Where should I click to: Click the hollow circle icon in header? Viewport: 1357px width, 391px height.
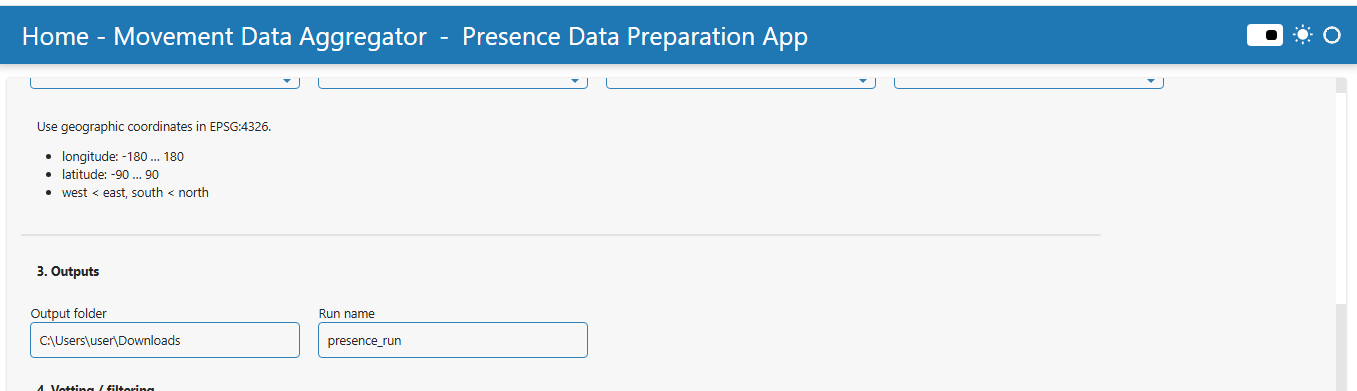click(1331, 35)
